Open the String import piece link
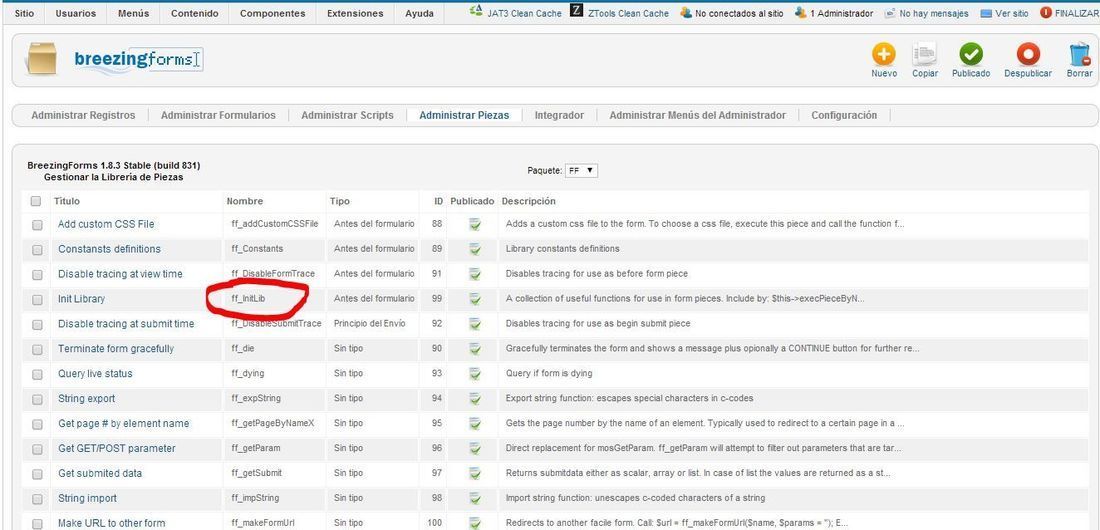Screen dimensions: 1100x530 click(88, 498)
